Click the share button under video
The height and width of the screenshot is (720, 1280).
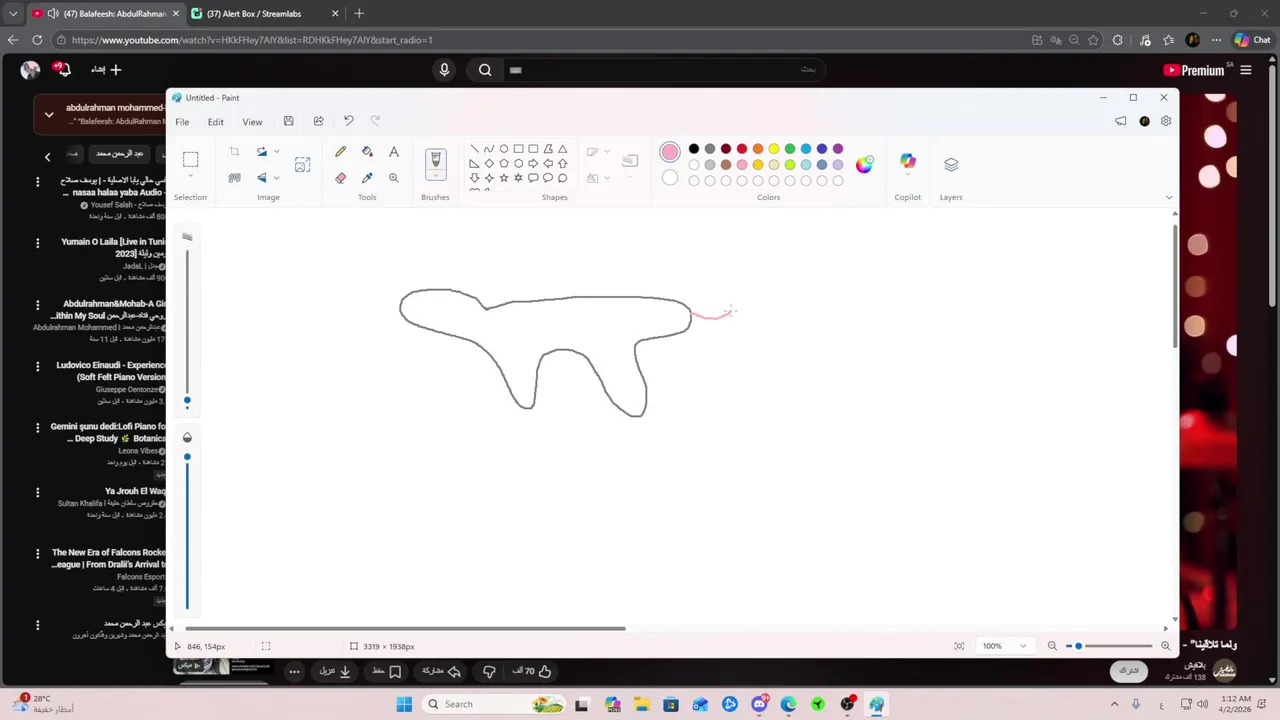pos(441,672)
